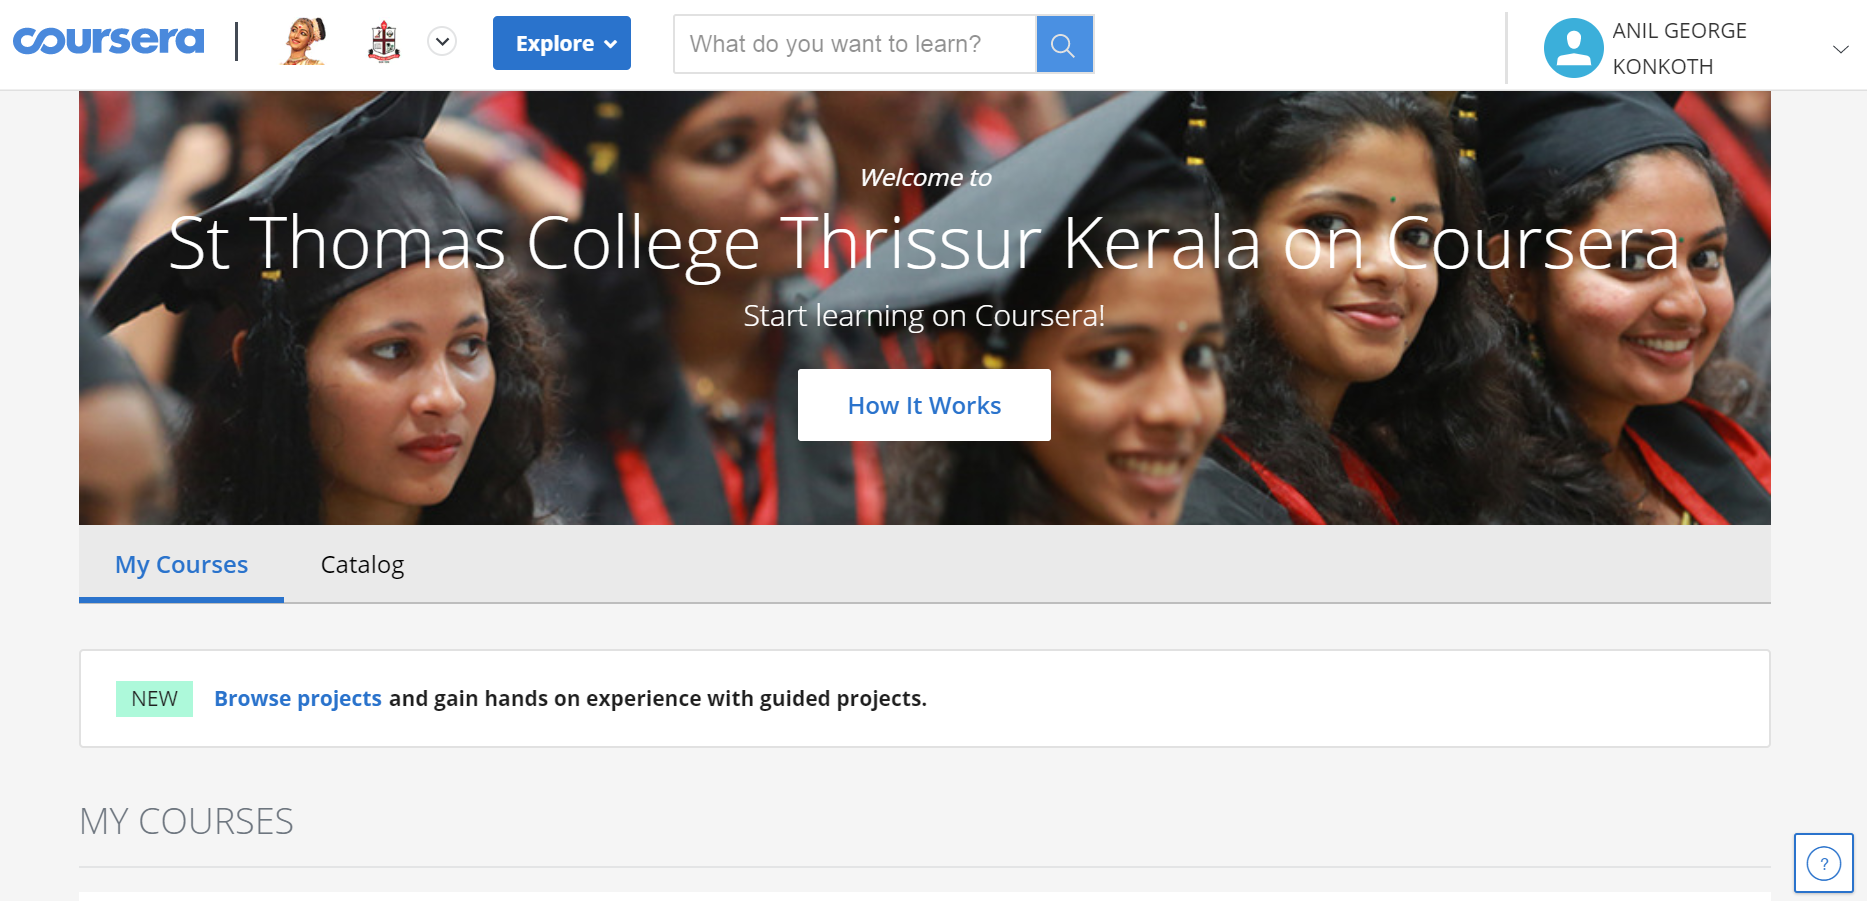Click the user profile avatar icon

pyautogui.click(x=1573, y=48)
